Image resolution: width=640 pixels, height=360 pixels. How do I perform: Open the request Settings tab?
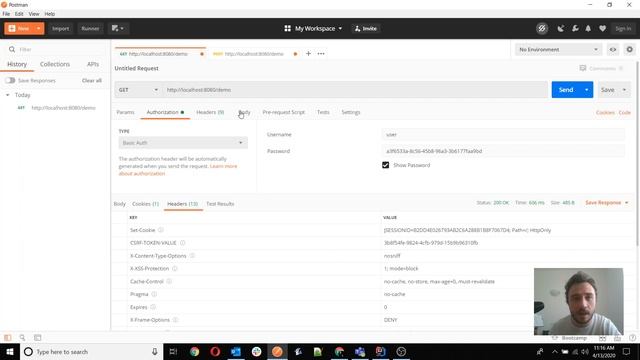pyautogui.click(x=351, y=112)
